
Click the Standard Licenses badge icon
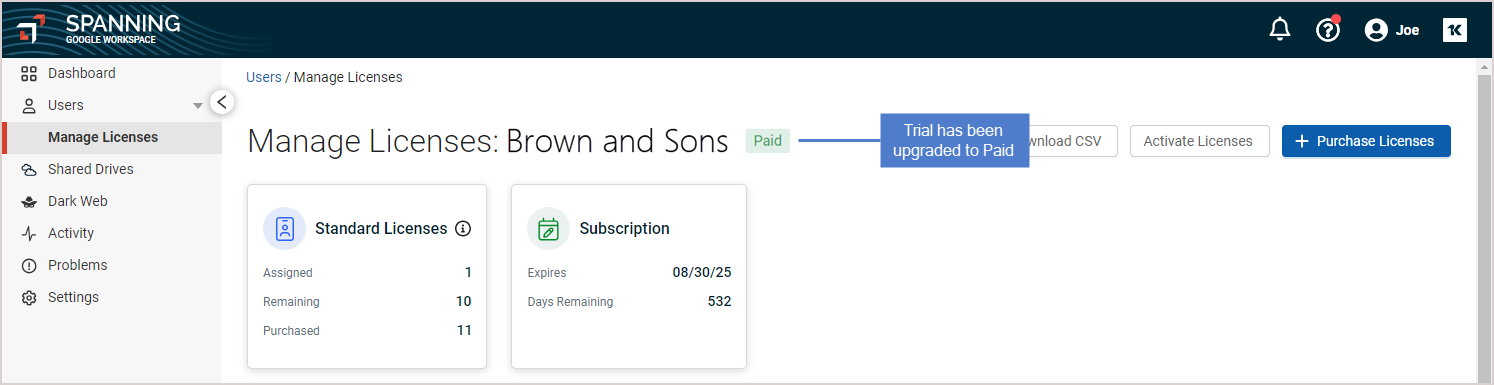[285, 228]
